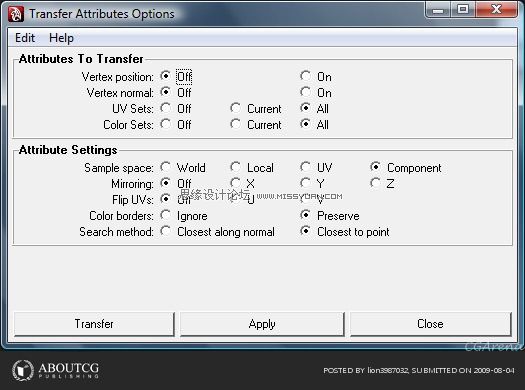Viewport: 525px width, 390px height.
Task: Click the Search method label
Action: click(x=116, y=232)
